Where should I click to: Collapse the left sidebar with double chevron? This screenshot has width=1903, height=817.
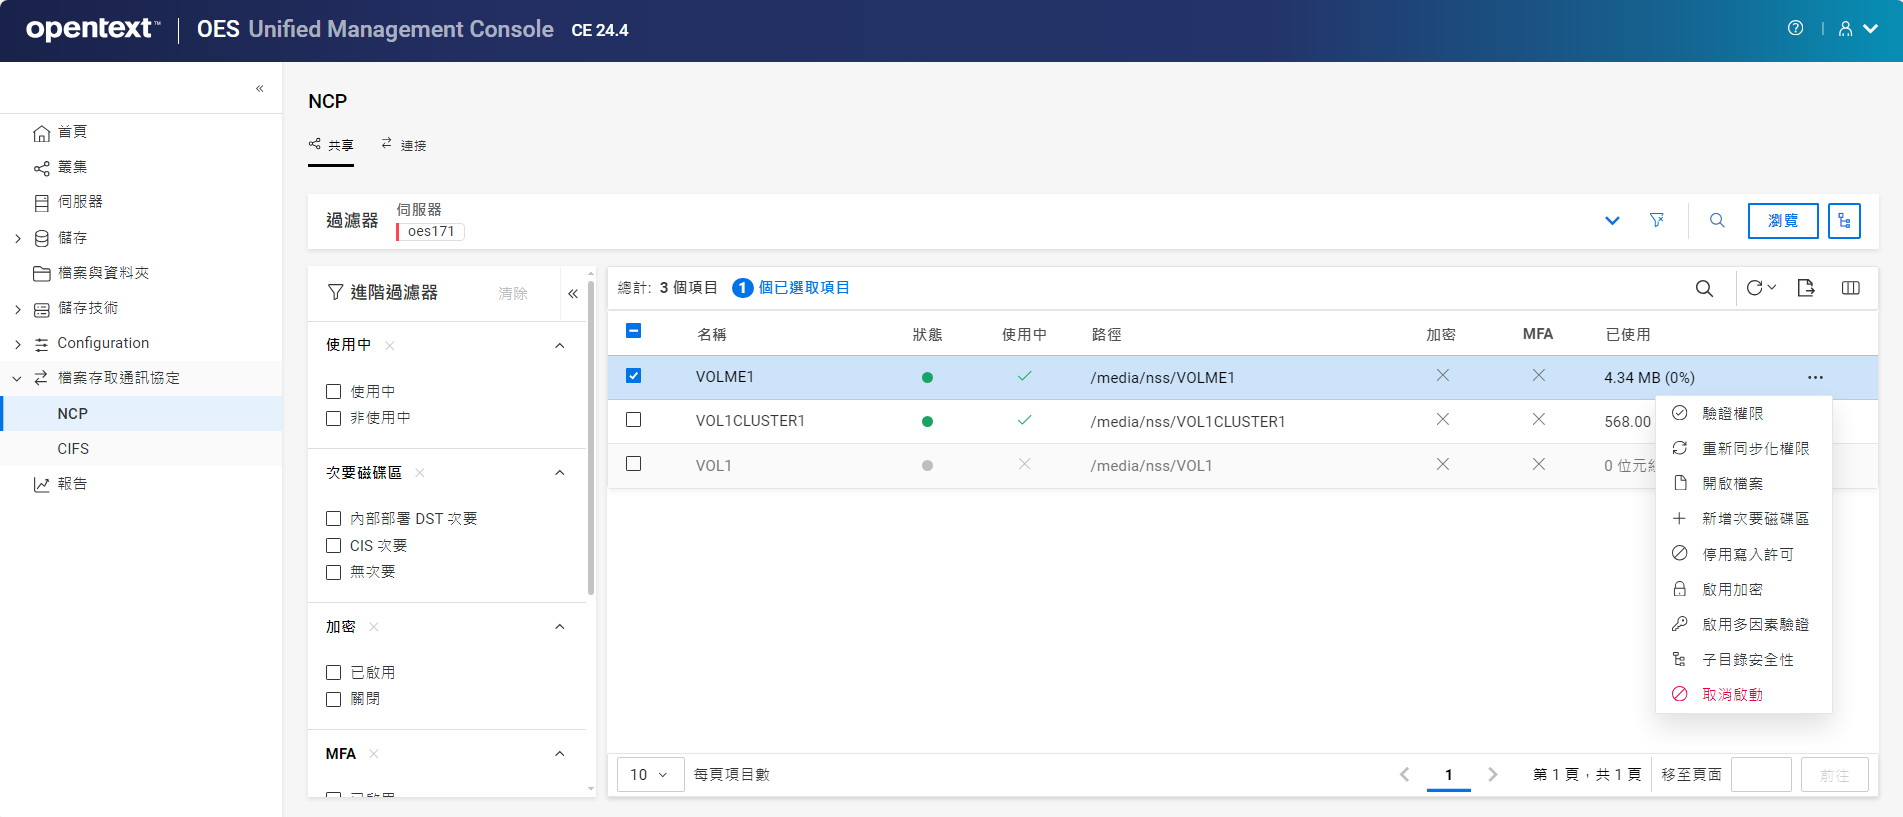[x=259, y=88]
